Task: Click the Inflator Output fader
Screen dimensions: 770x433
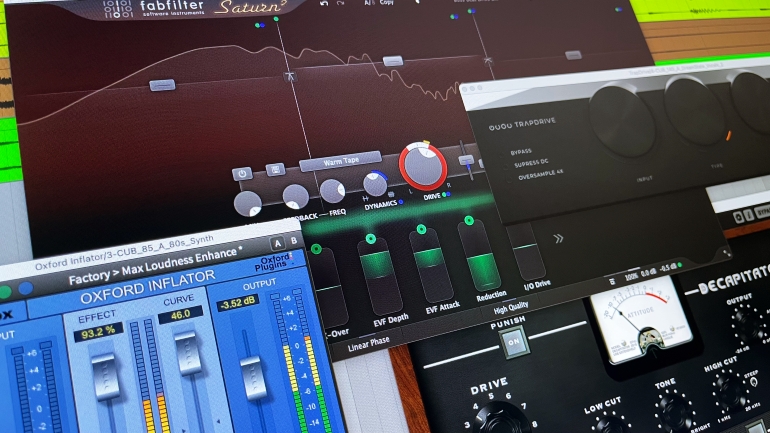Action: coord(254,378)
